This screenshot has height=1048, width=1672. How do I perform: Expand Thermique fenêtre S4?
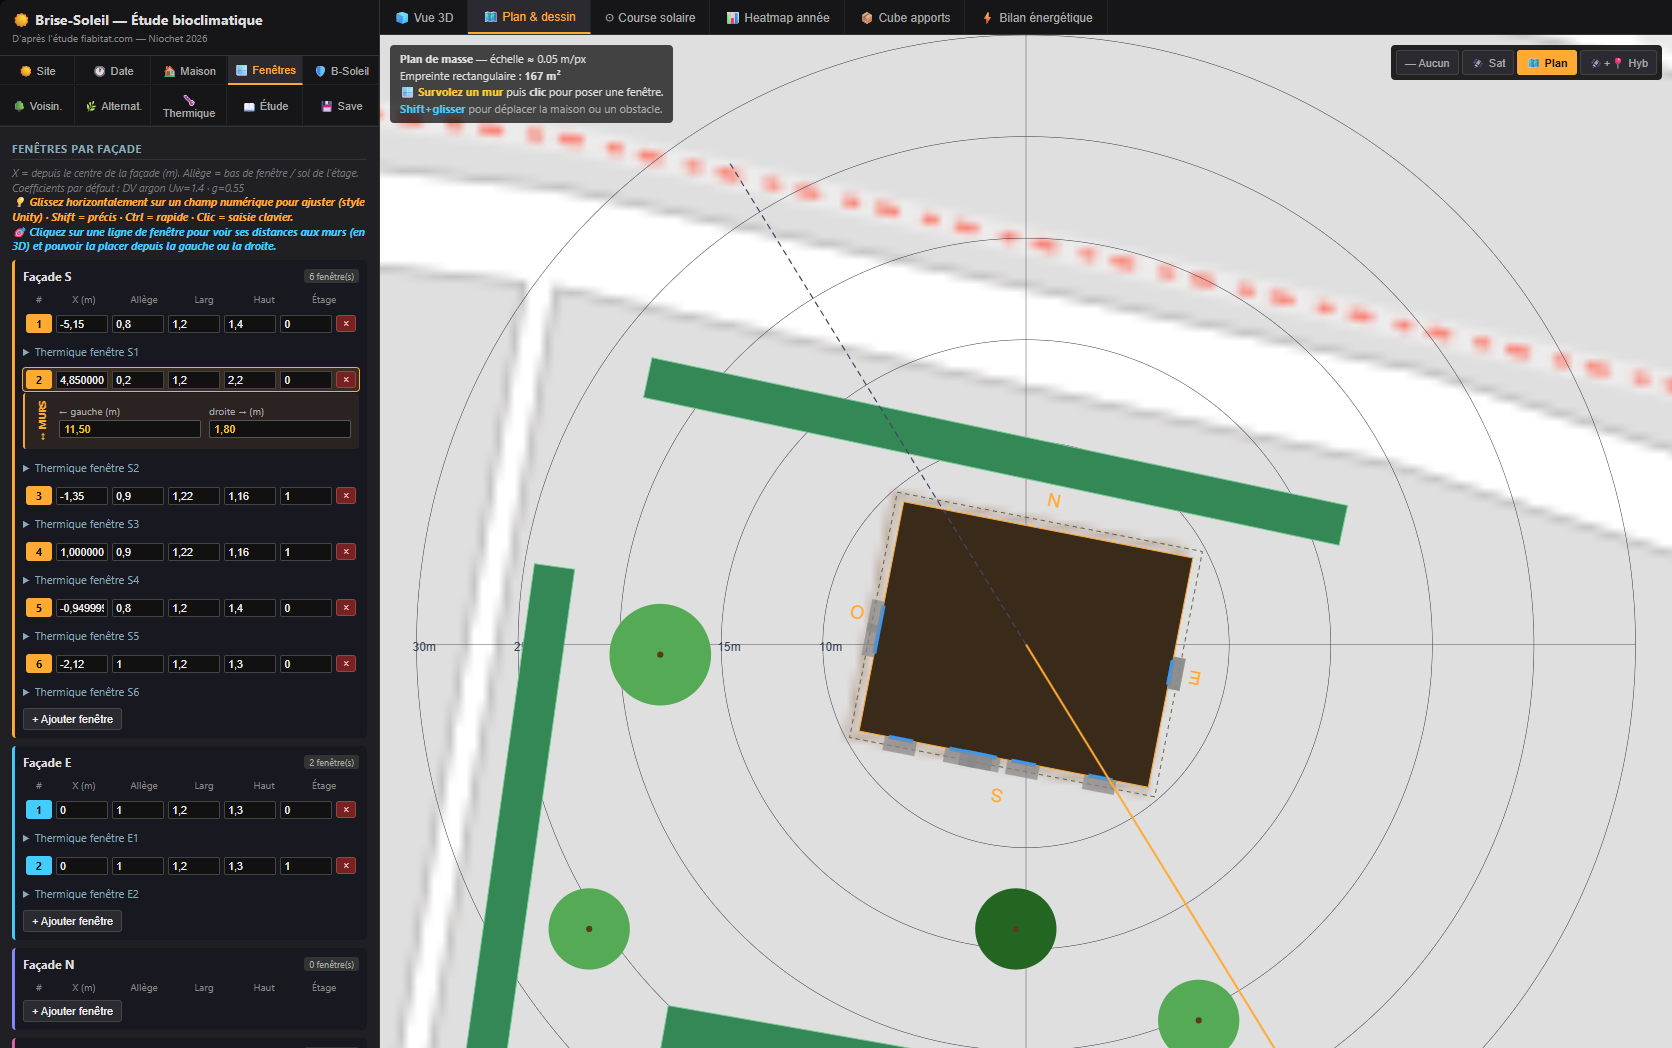(x=81, y=580)
